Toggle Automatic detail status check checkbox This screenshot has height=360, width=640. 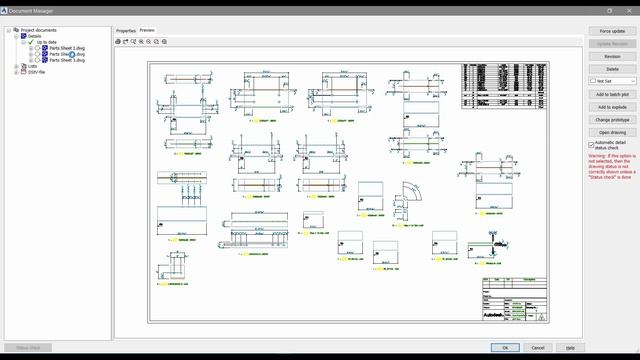pos(591,145)
